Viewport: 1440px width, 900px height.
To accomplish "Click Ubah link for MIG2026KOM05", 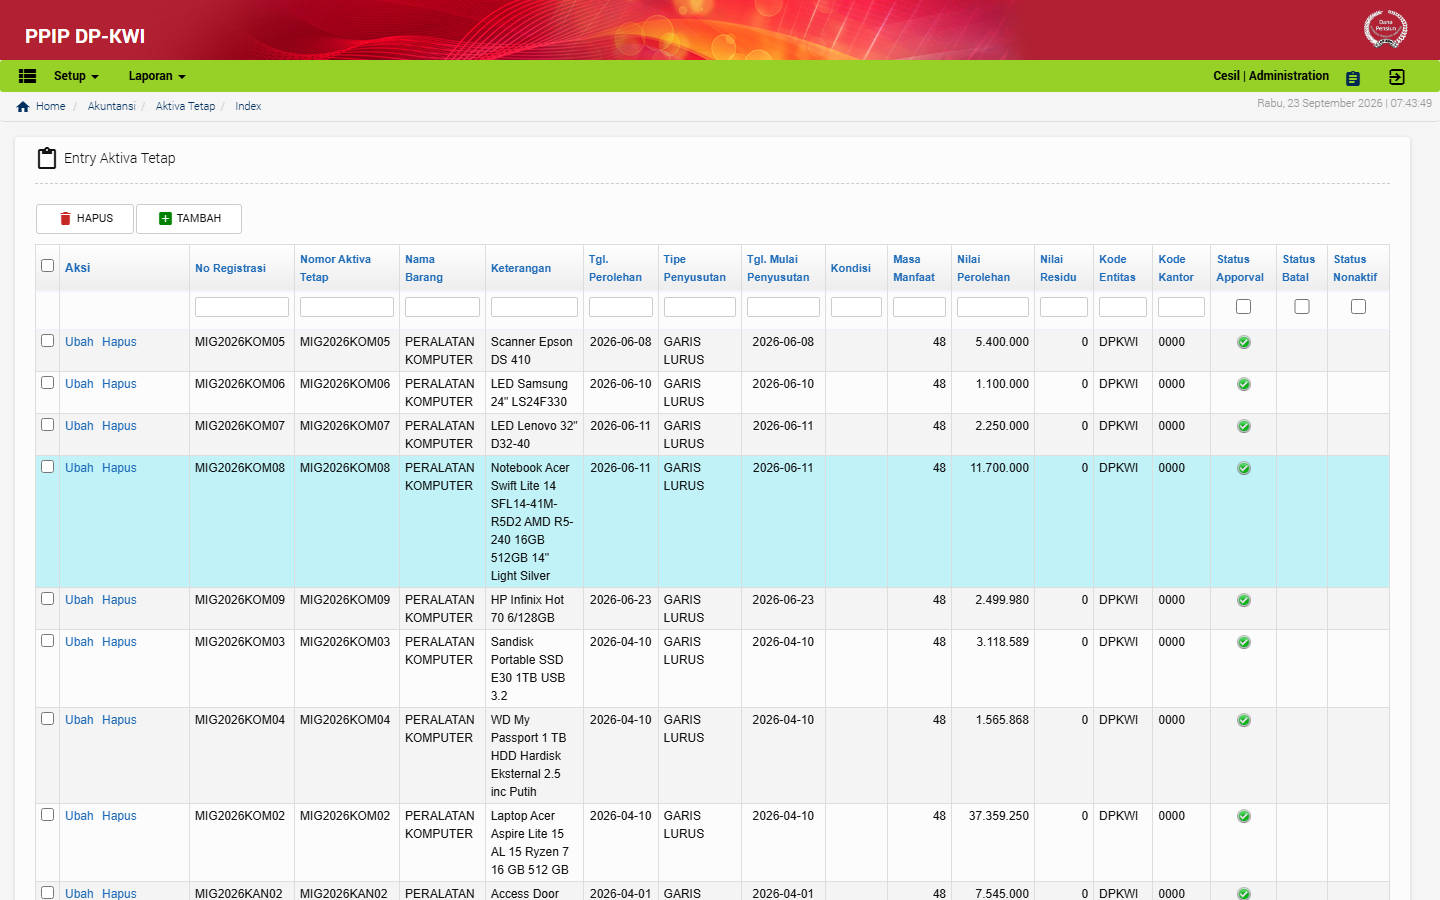I will click(79, 342).
